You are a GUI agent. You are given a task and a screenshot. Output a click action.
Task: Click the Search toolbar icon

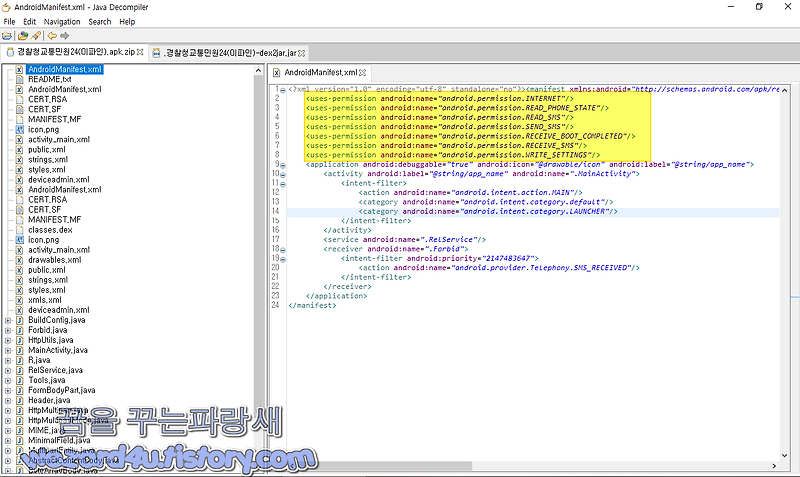click(36, 36)
